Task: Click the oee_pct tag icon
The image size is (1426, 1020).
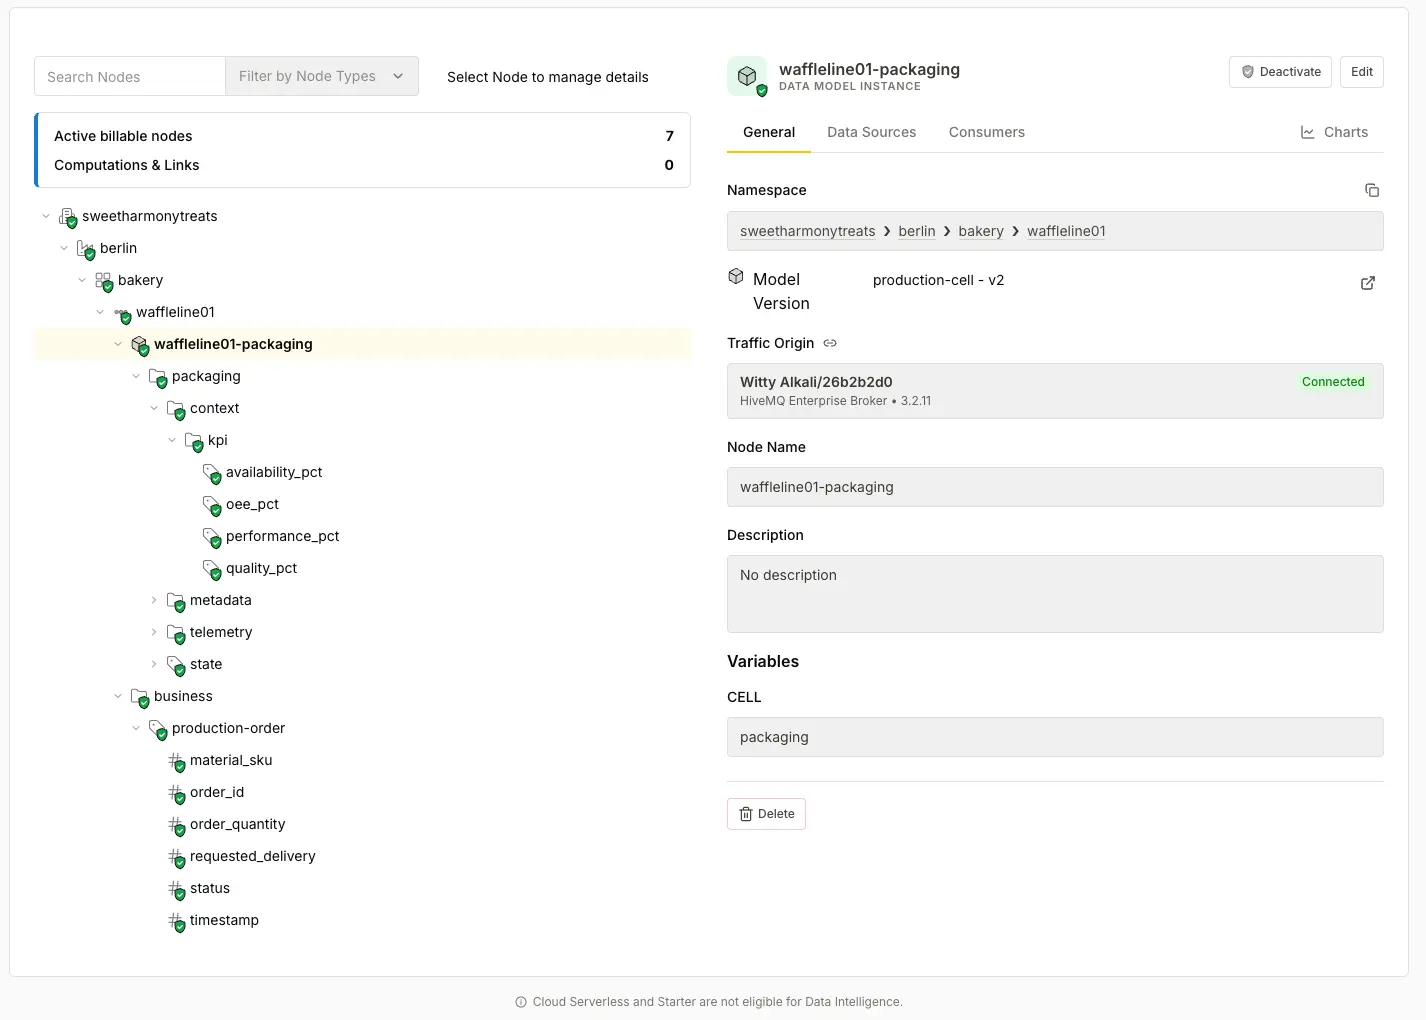Action: (x=211, y=505)
